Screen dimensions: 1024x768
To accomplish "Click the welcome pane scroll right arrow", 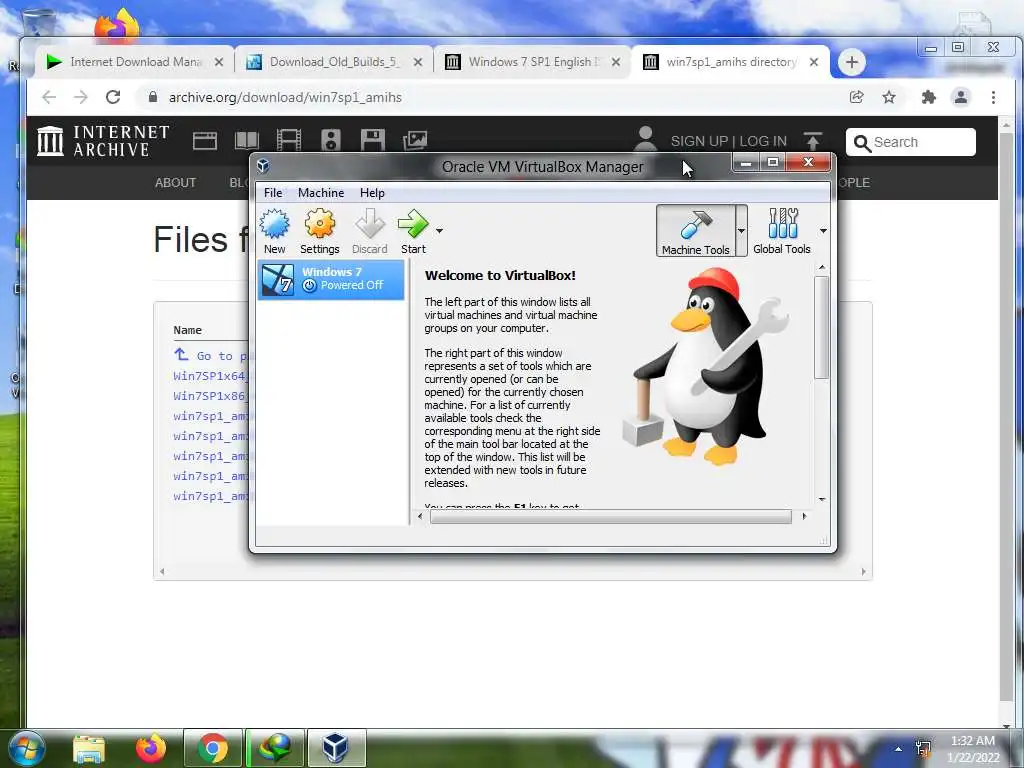I will (804, 517).
